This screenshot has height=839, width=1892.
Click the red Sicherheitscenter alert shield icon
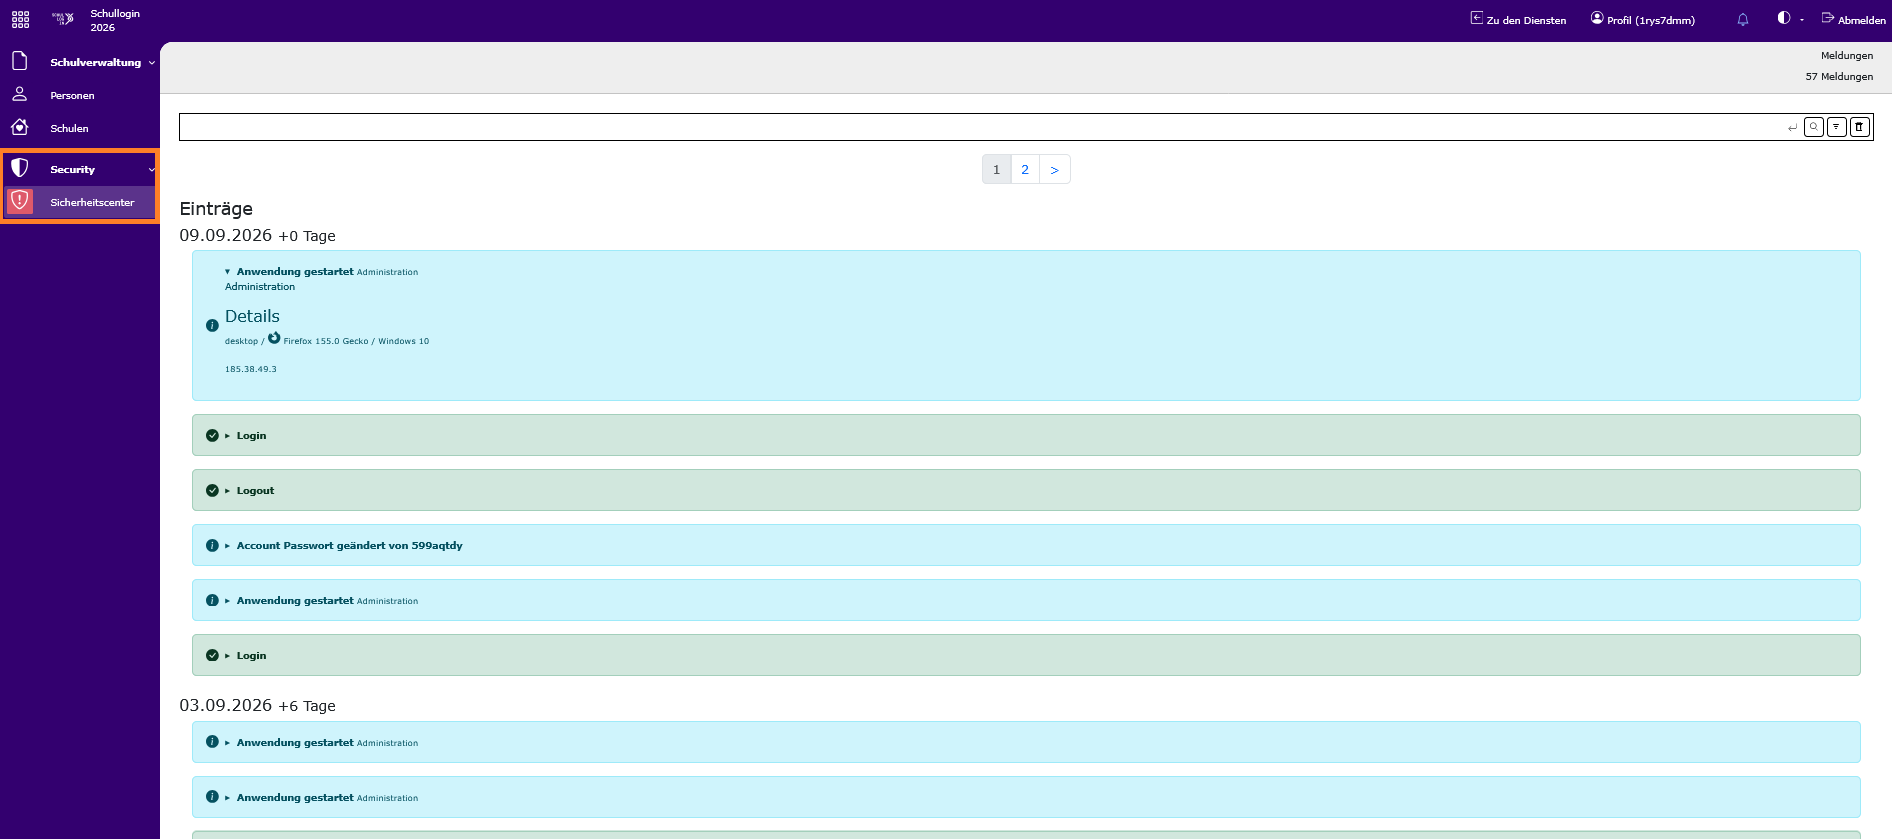[x=19, y=201]
